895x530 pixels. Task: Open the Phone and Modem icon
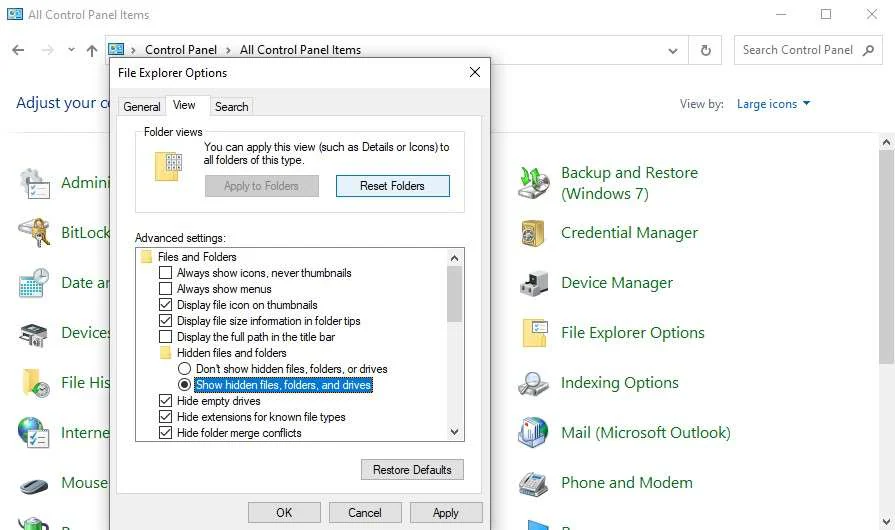(x=534, y=483)
